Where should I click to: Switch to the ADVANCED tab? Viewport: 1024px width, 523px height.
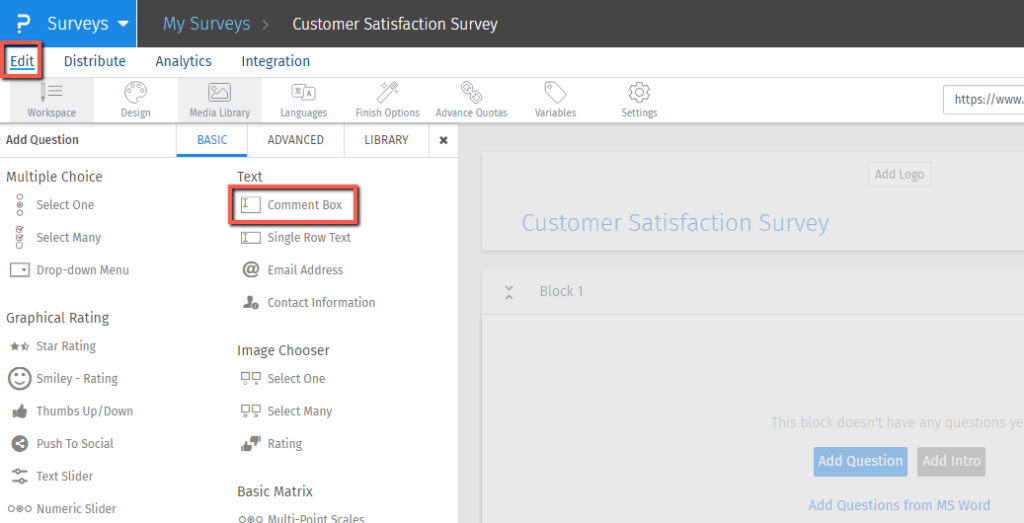point(295,140)
